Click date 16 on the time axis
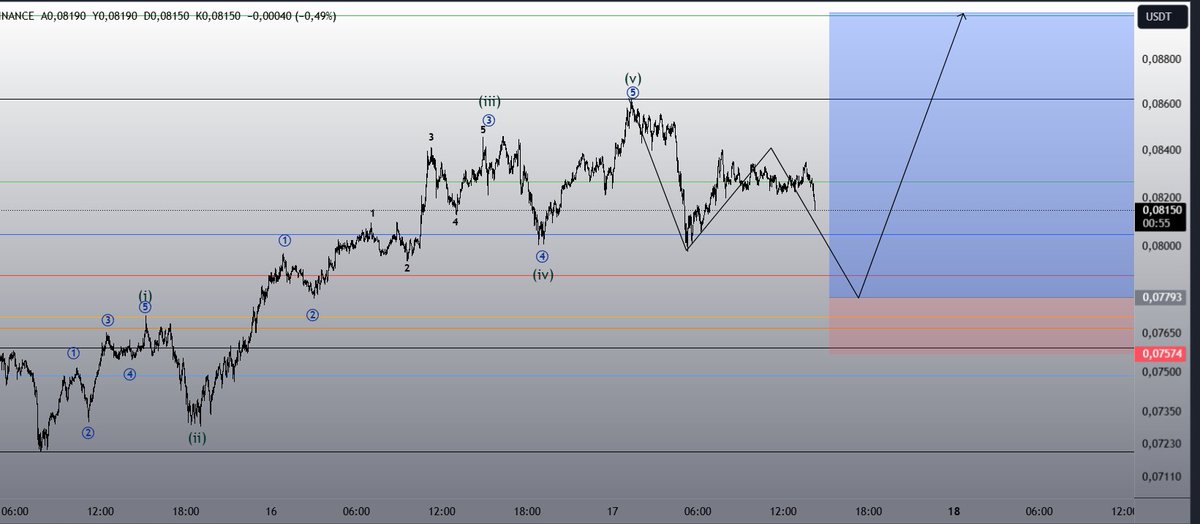 [x=271, y=511]
